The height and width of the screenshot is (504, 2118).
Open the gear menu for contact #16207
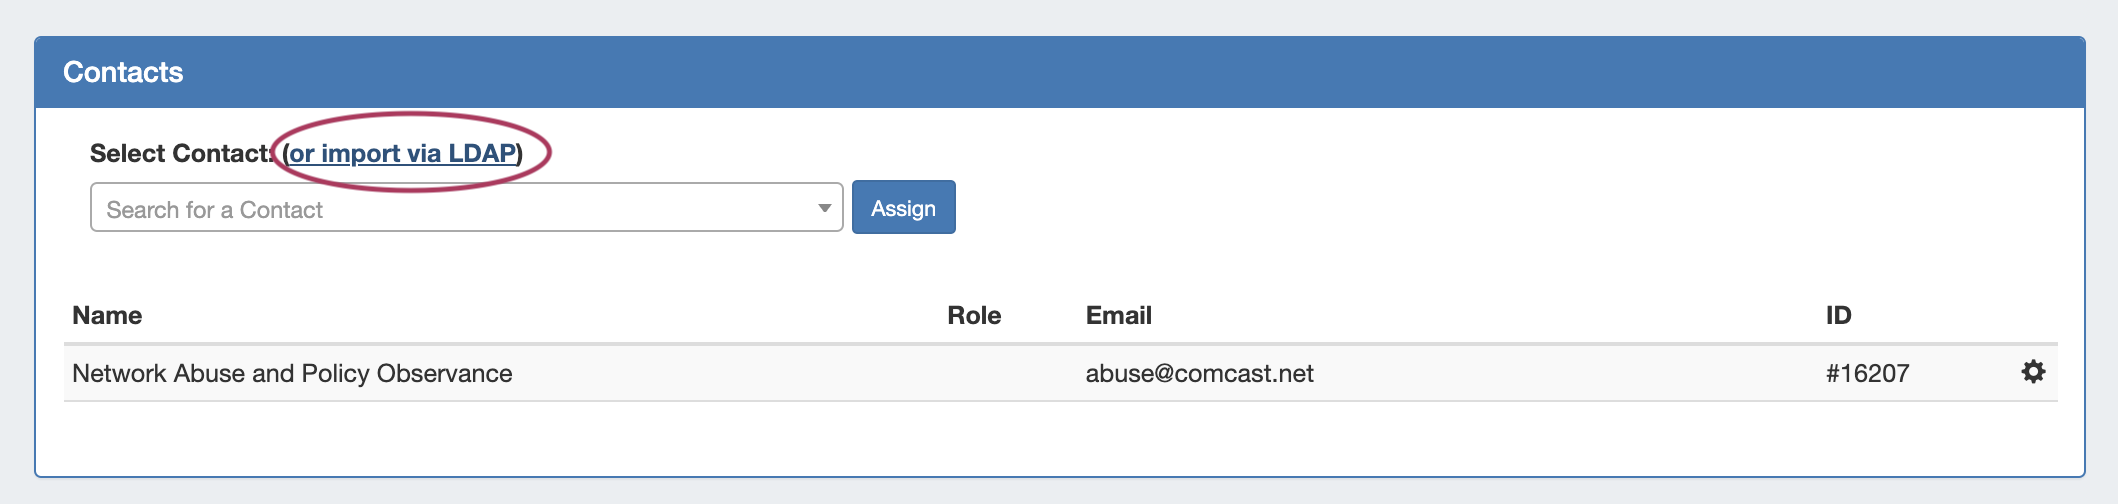tap(2033, 372)
